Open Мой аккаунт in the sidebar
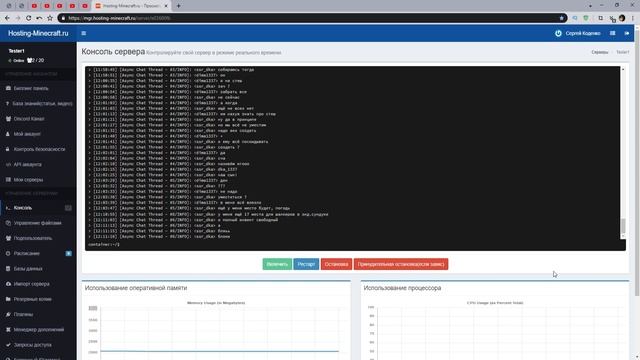Screen dimensions: 640x360 pos(38,134)
